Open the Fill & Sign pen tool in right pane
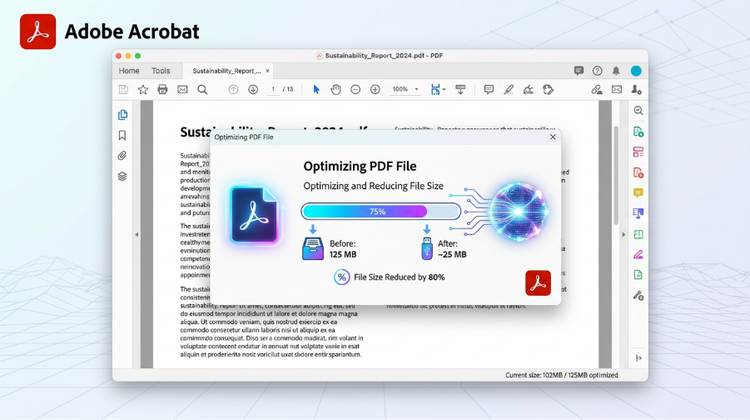Screen dimensions: 750x420 point(638,254)
